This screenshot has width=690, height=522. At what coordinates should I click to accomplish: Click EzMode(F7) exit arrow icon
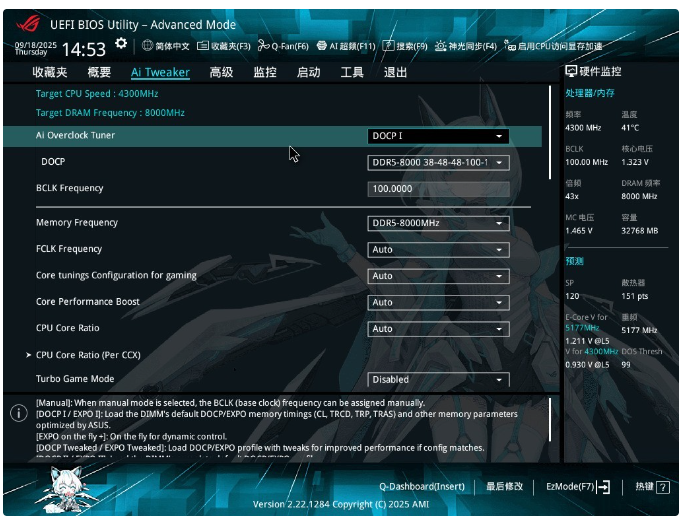tap(604, 487)
